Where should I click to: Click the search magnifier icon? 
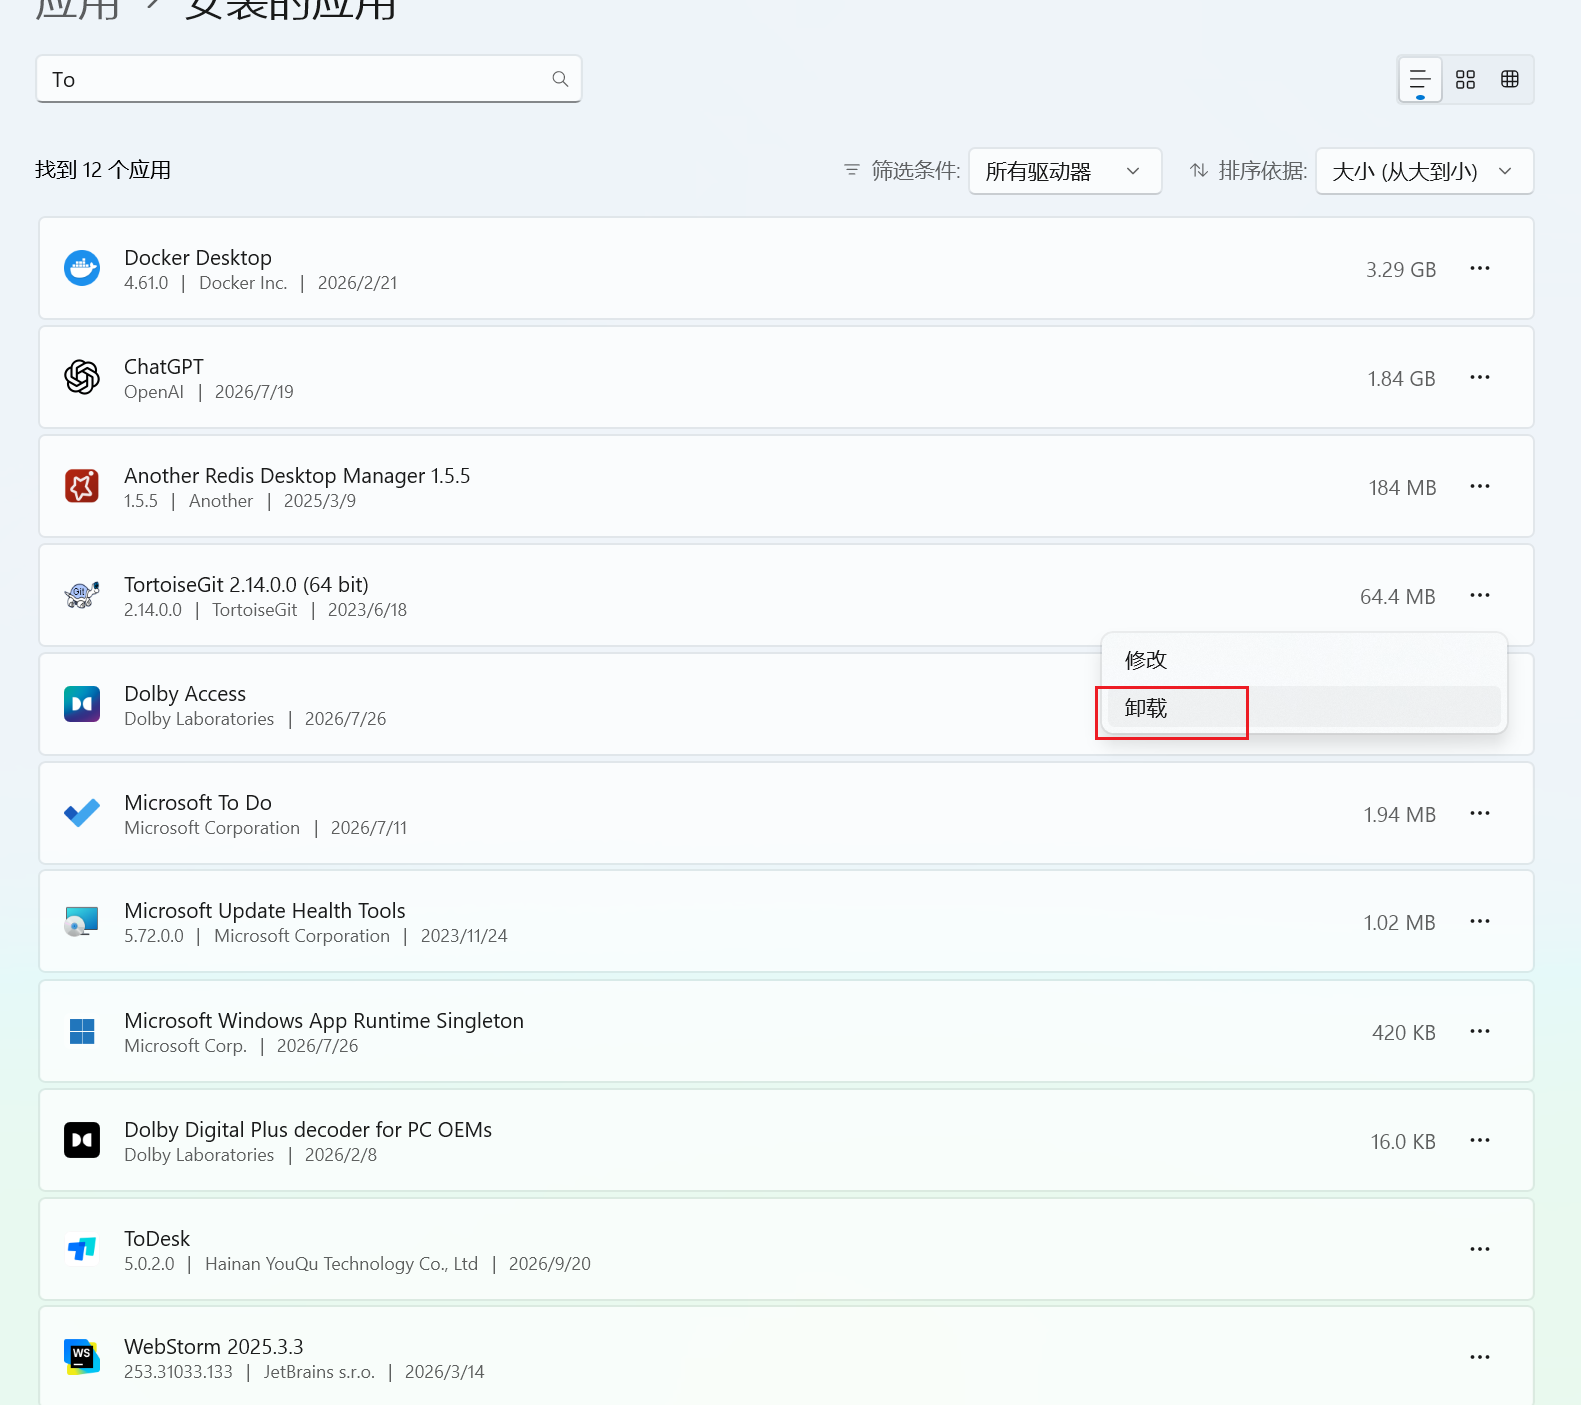tap(560, 79)
